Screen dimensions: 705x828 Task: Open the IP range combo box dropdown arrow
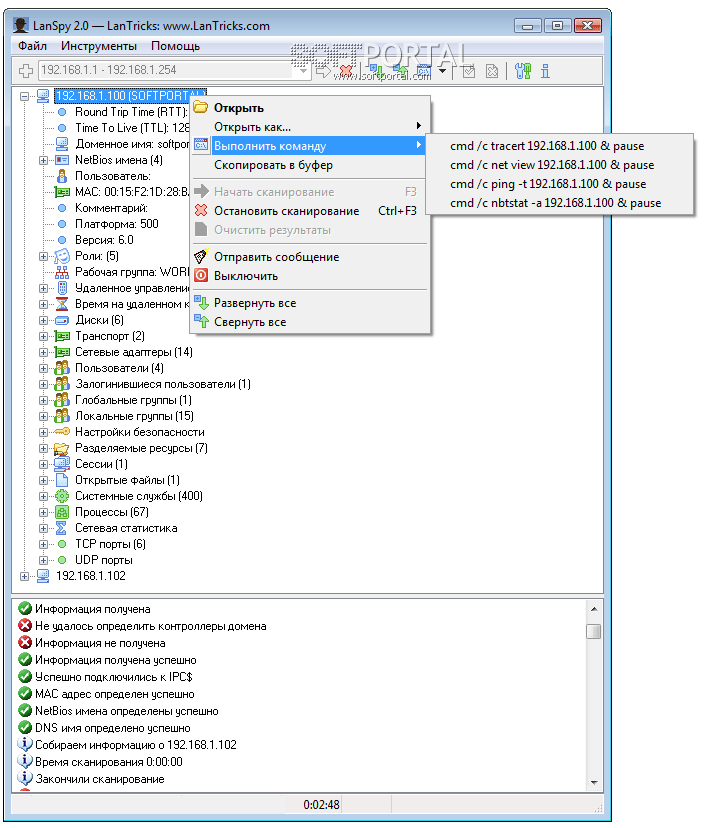303,70
